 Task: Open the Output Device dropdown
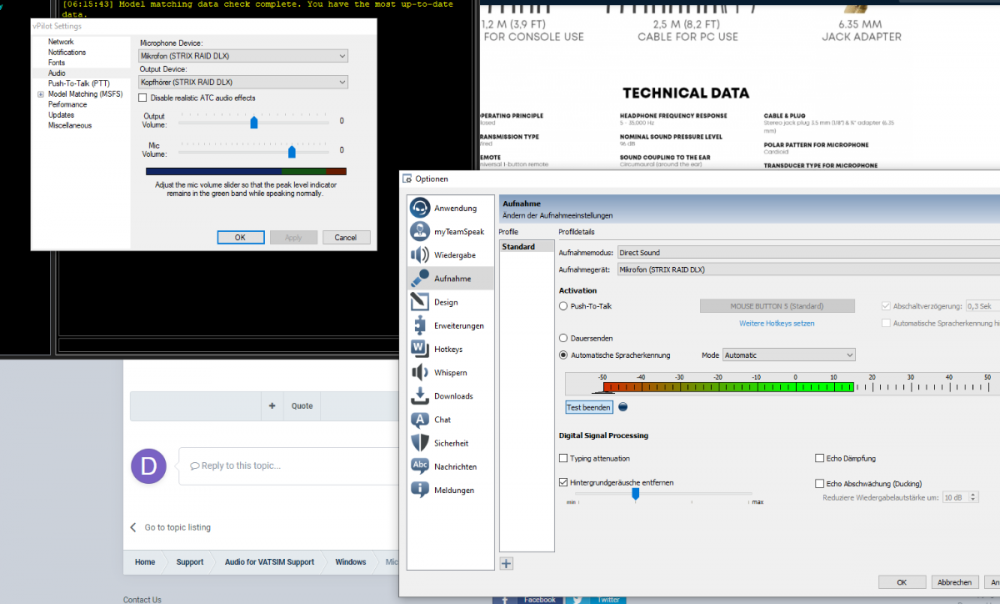(x=244, y=82)
